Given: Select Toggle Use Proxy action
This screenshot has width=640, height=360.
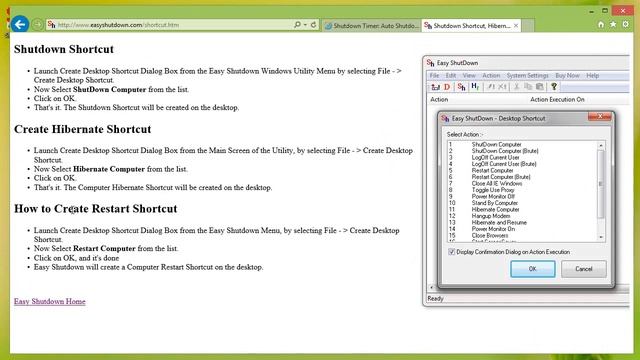Looking at the screenshot, I should [523, 190].
